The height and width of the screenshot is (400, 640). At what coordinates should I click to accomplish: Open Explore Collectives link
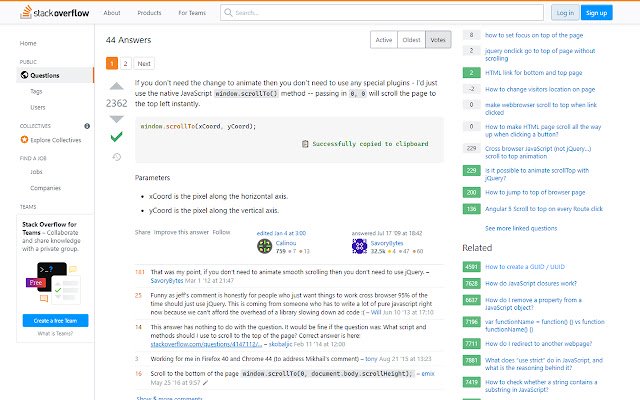pyautogui.click(x=56, y=140)
